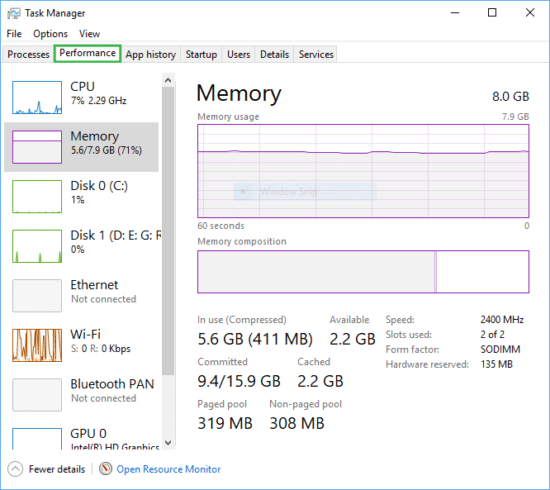Open the File menu
Image resolution: width=550 pixels, height=490 pixels.
coord(14,34)
